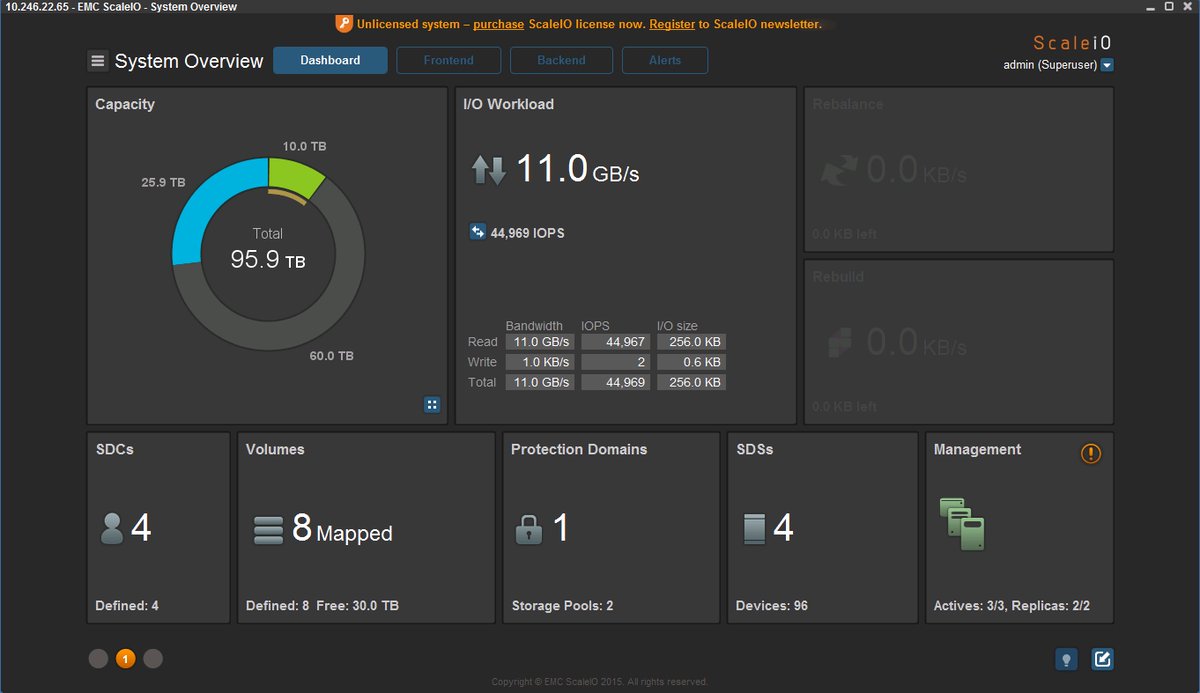Click the I/O workload up-down arrows icon
Screen dimensions: 1200x693
(489, 171)
